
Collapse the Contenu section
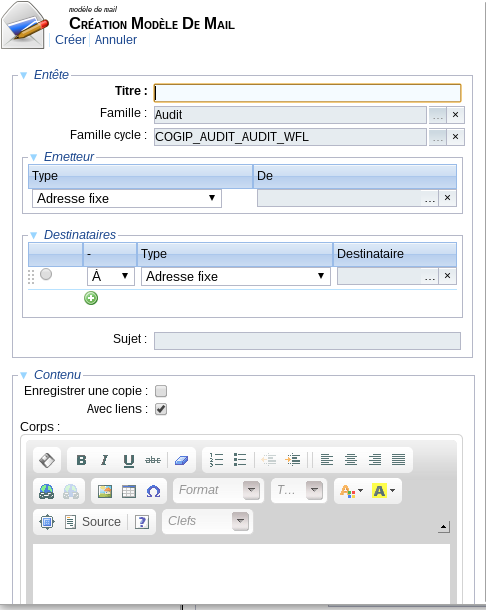[x=24, y=375]
